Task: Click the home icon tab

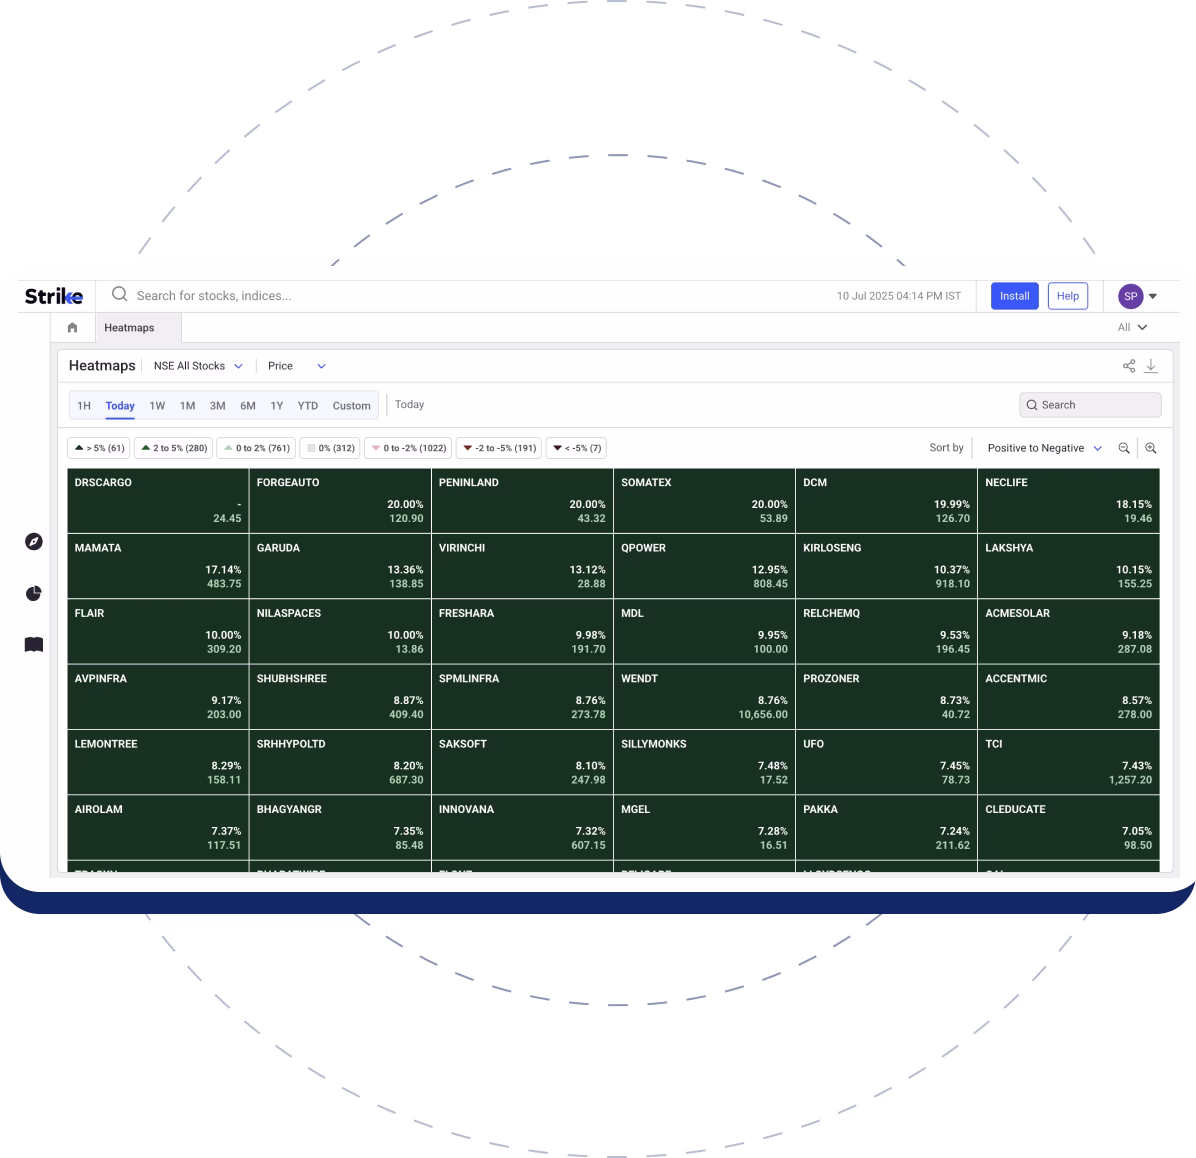Action: click(x=72, y=328)
